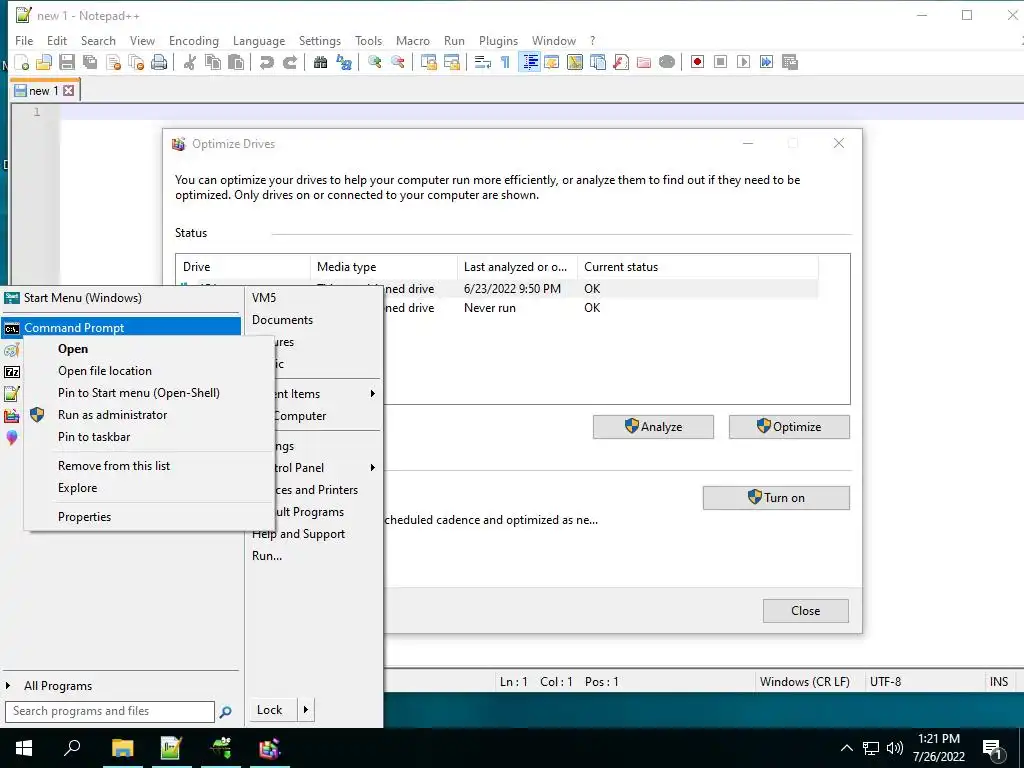Screen dimensions: 1024x768
Task: Click the Undo arrow icon
Action: 266,62
